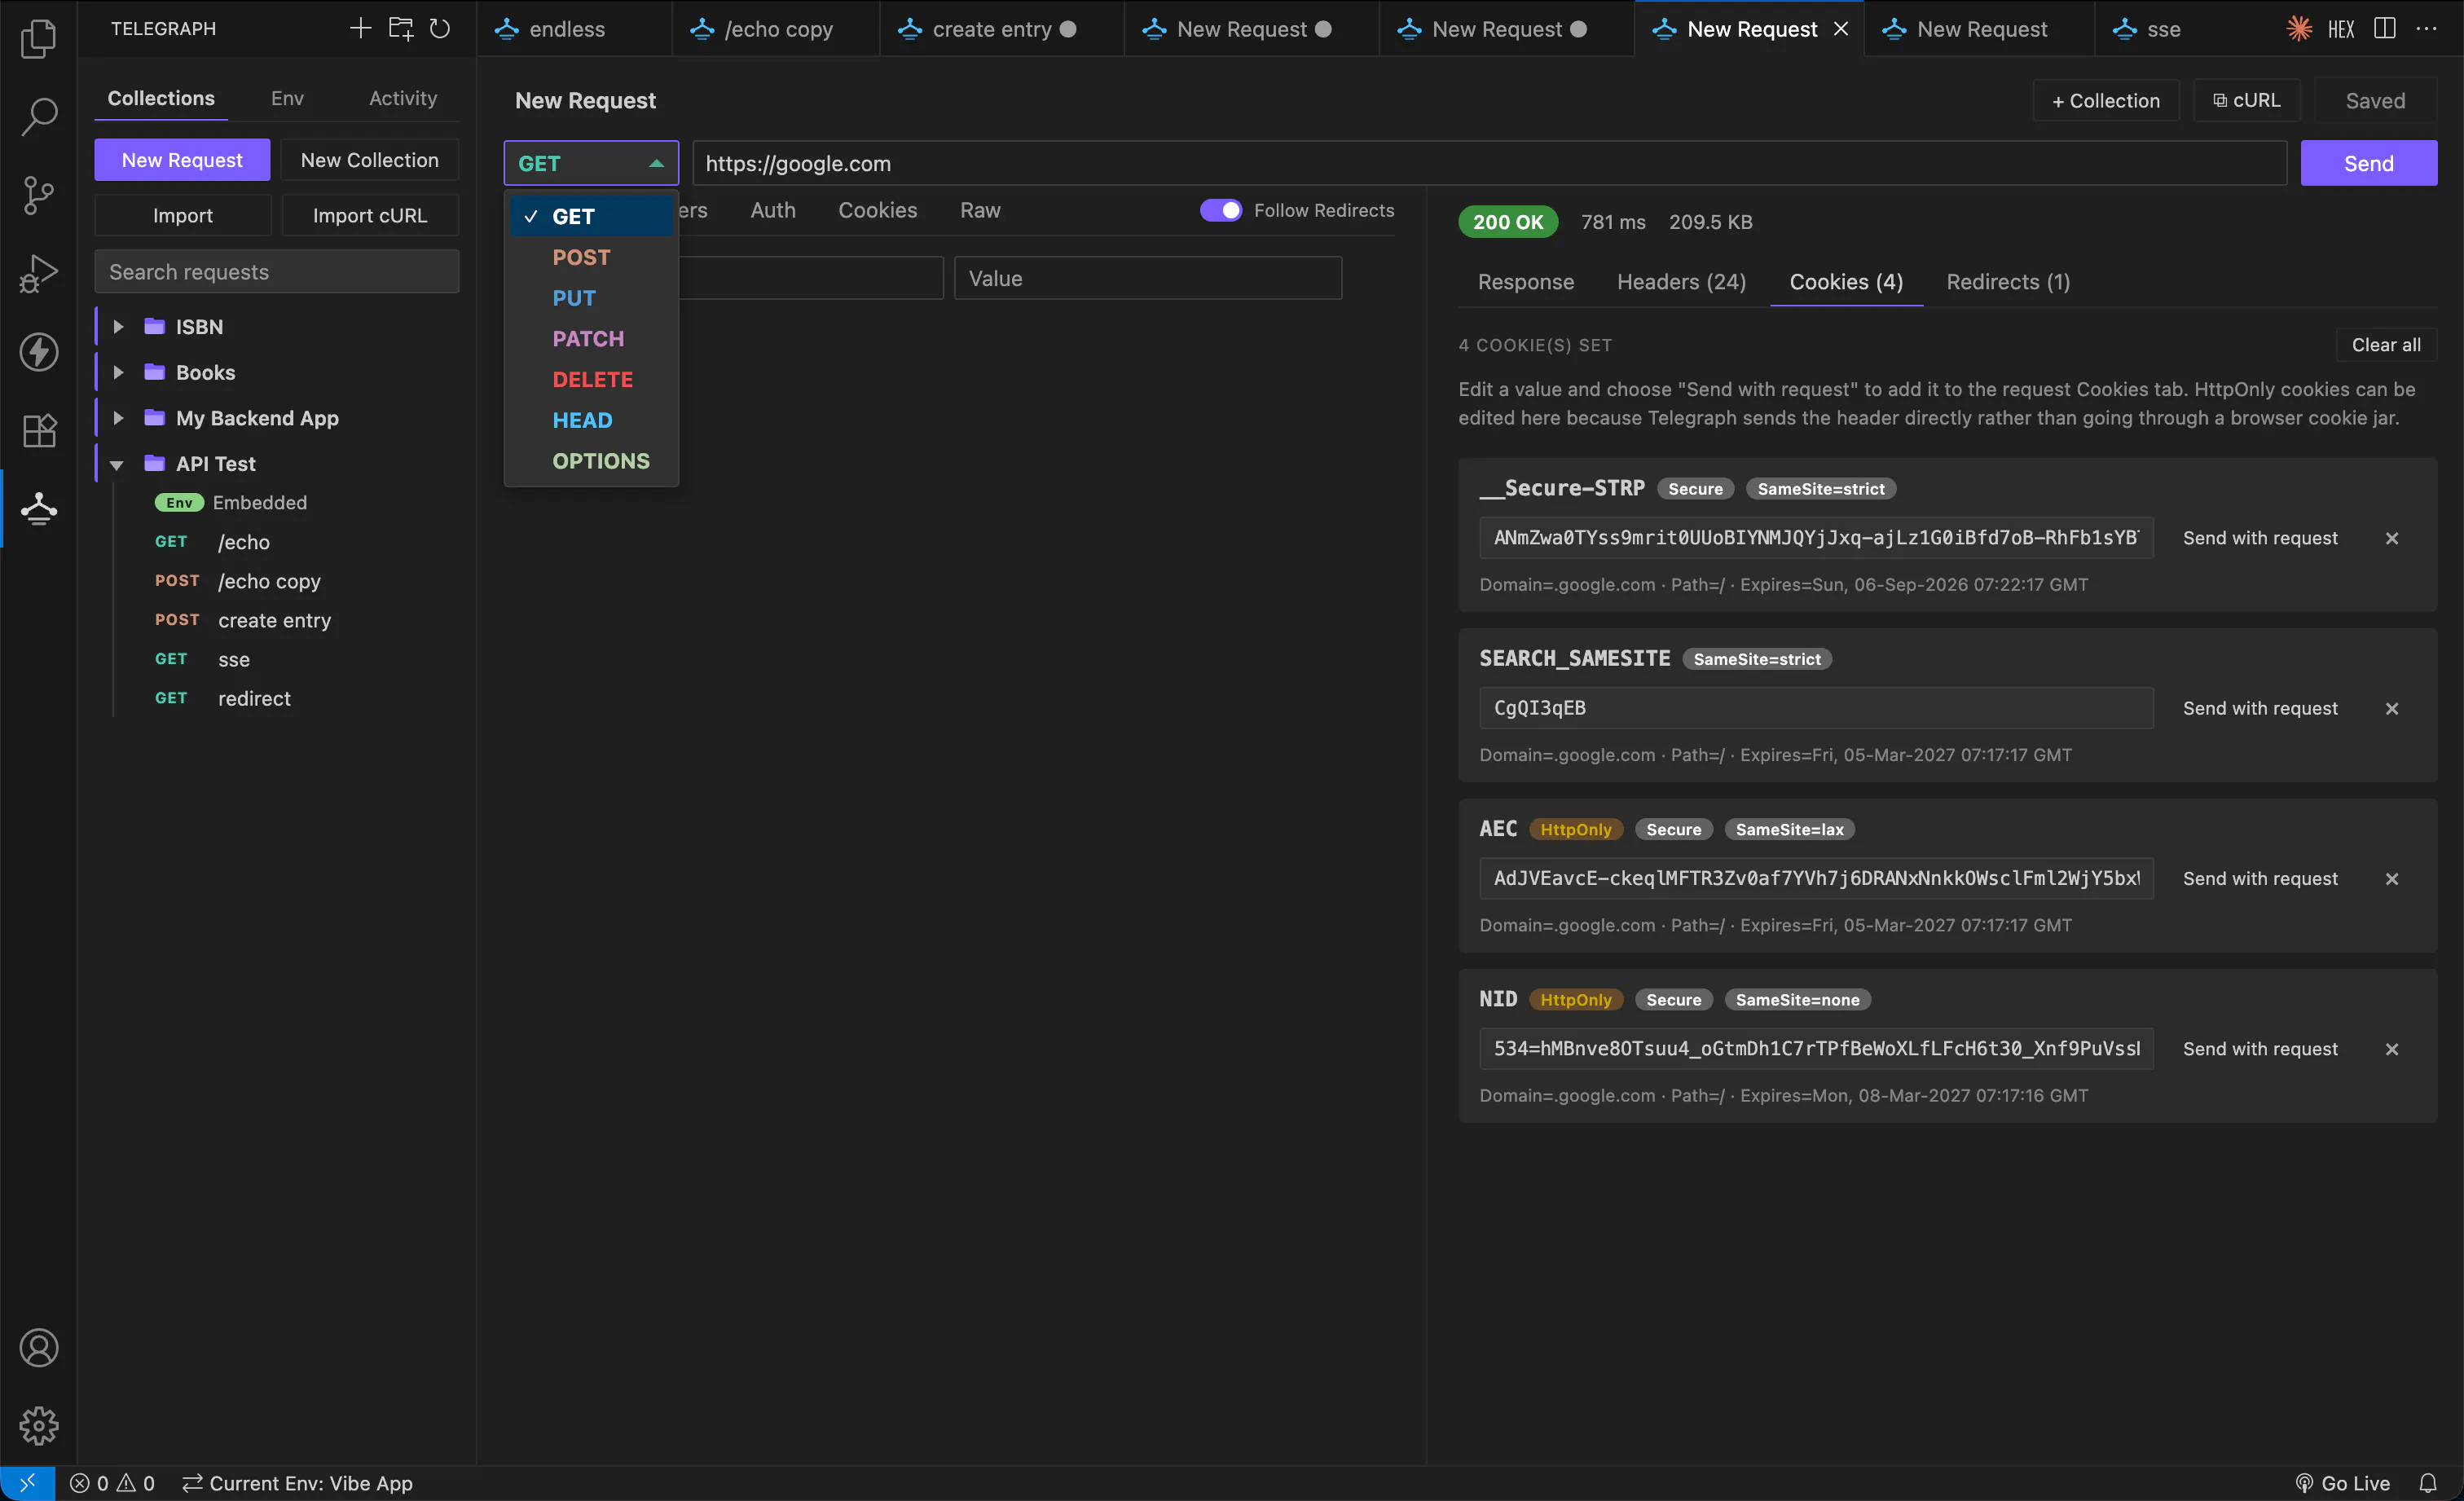Remove the SEARCH_SAMESITE cookie
Viewport: 2464px width, 1501px height.
[2391, 708]
